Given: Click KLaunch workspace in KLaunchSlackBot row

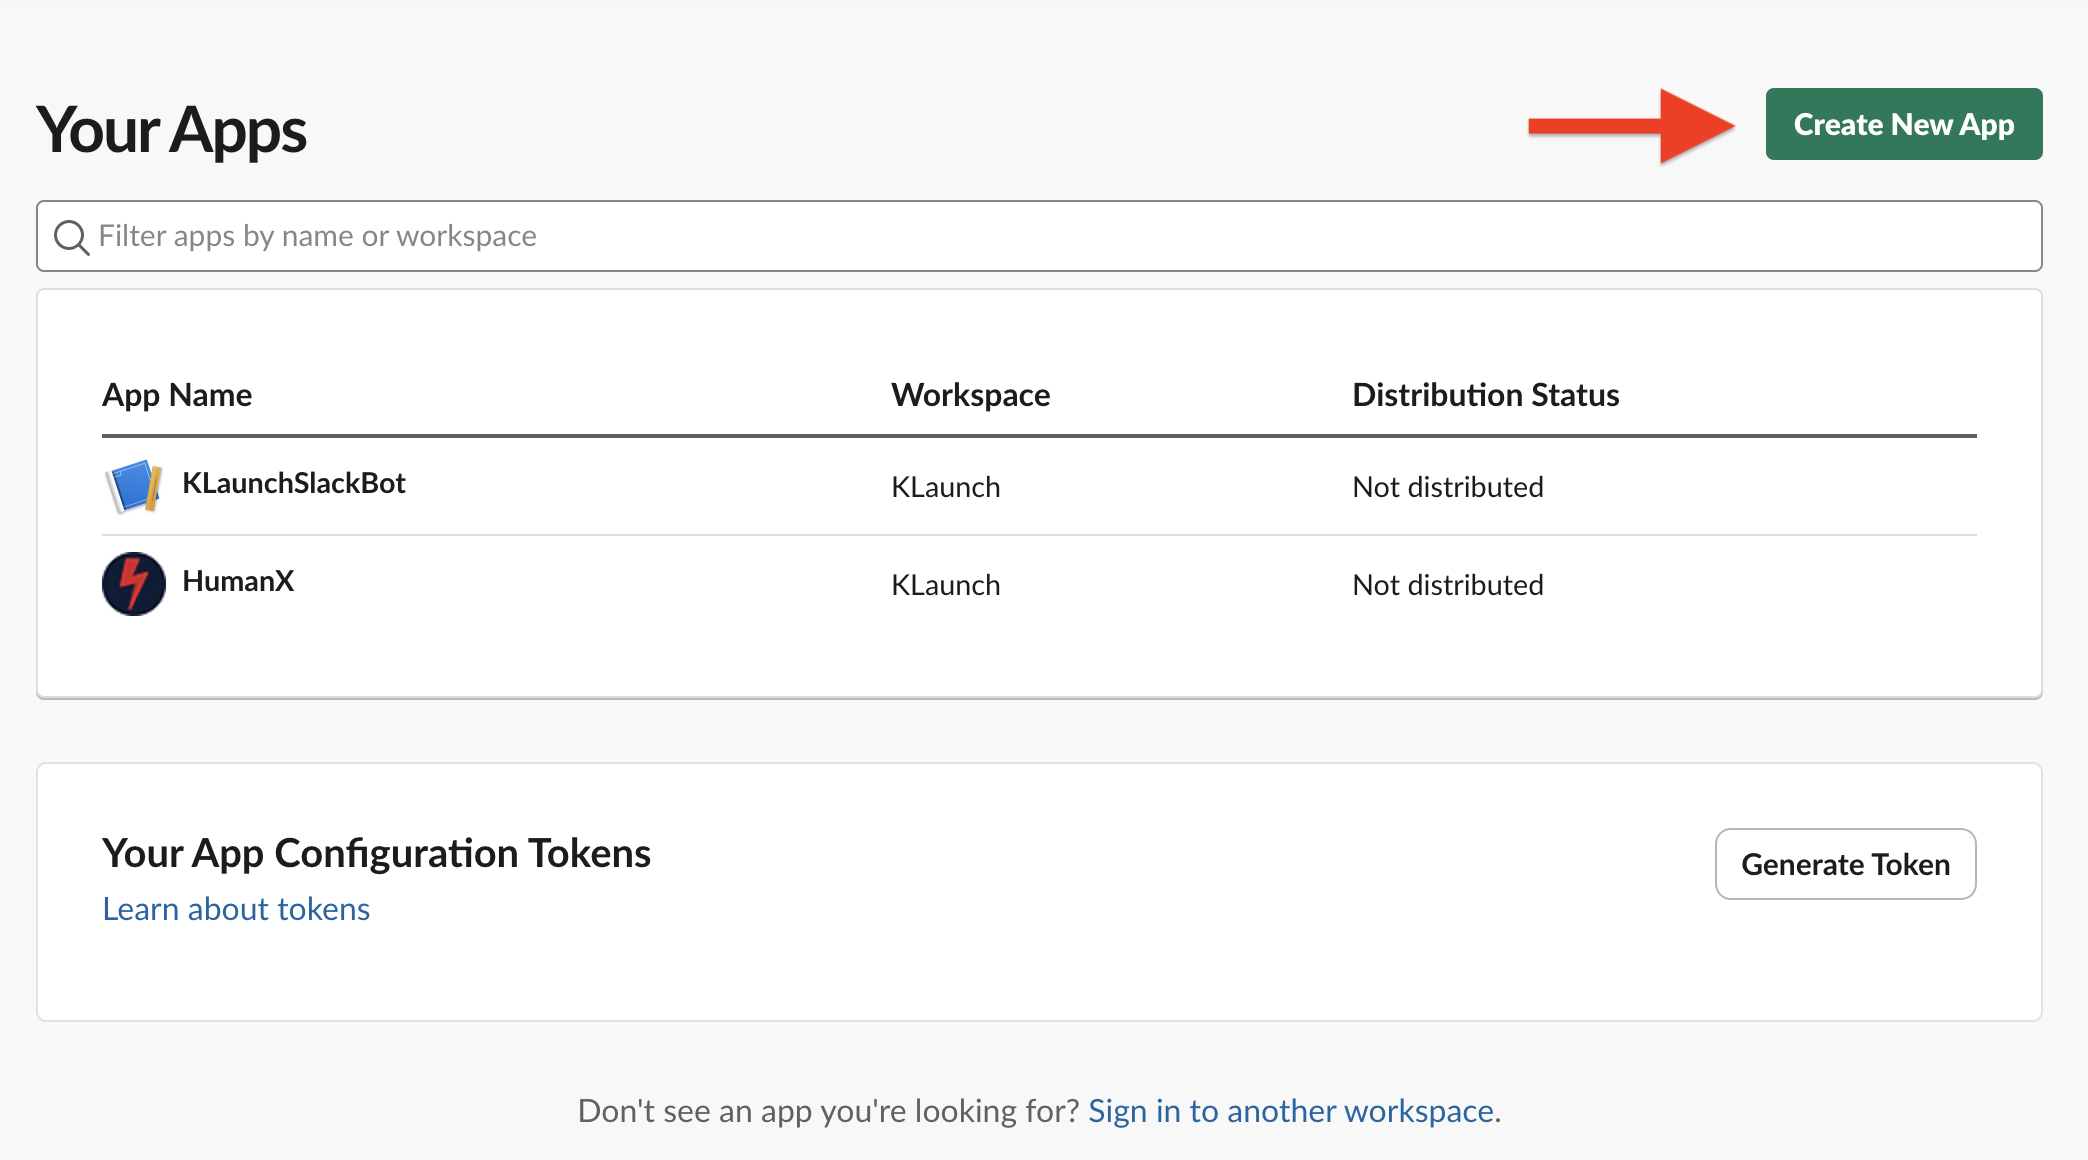Looking at the screenshot, I should pyautogui.click(x=945, y=487).
